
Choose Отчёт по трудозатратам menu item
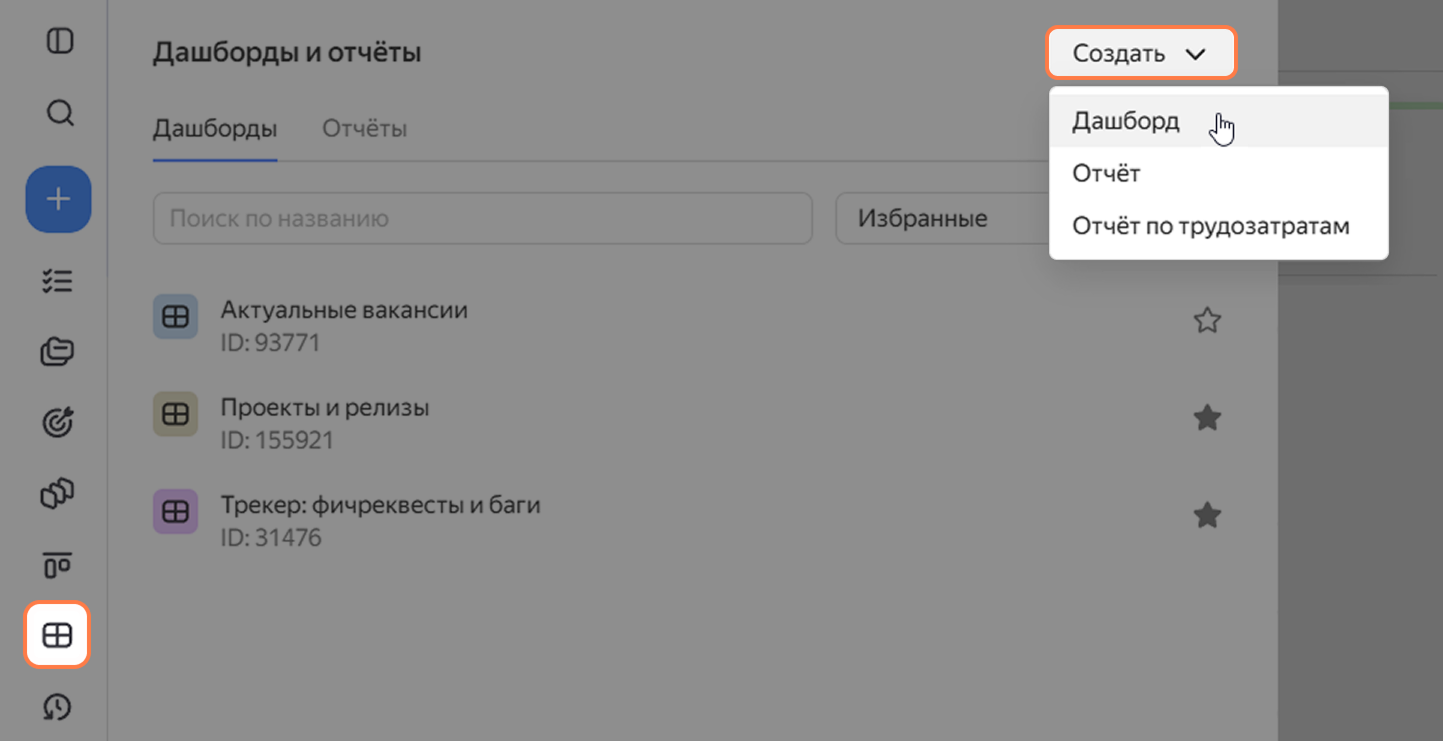coord(1218,225)
